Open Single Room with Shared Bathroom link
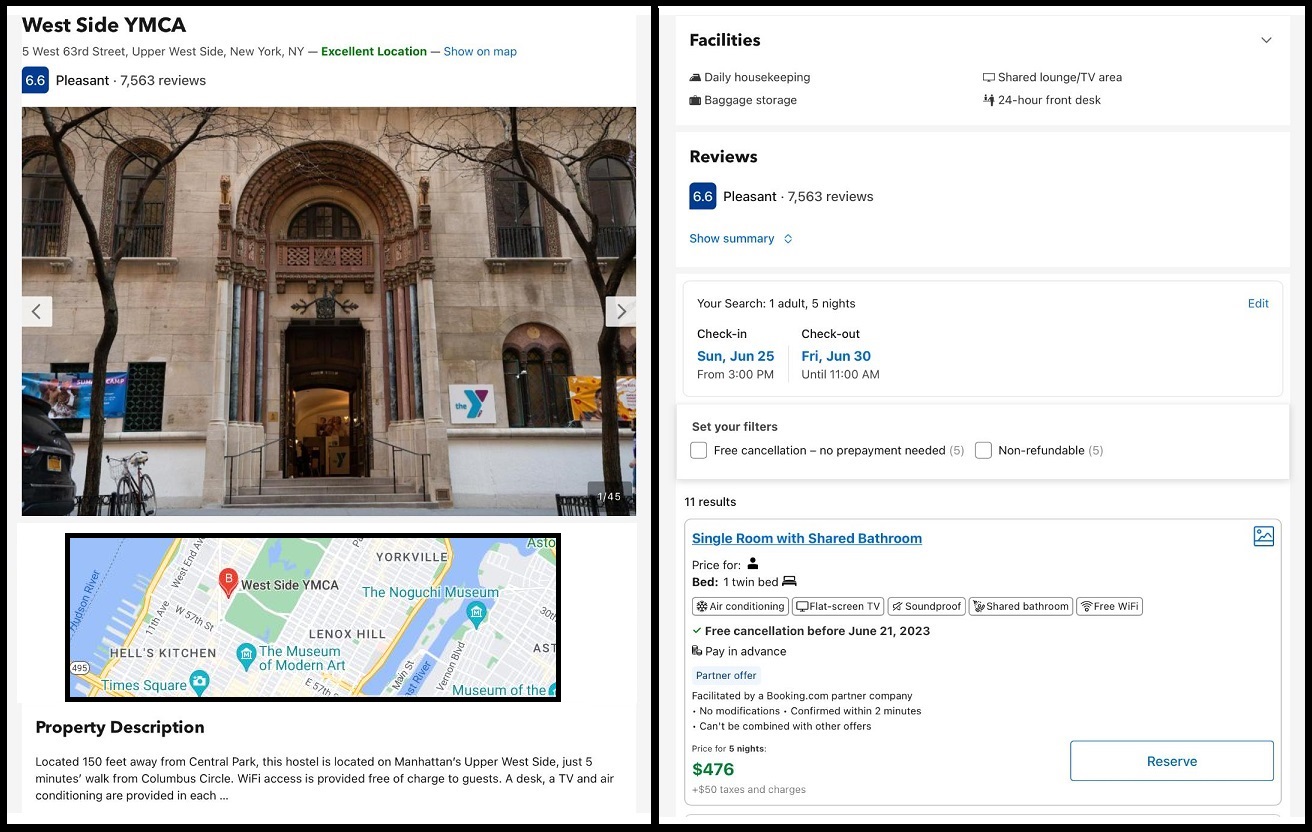Image resolution: width=1312 pixels, height=832 pixels. pos(807,538)
